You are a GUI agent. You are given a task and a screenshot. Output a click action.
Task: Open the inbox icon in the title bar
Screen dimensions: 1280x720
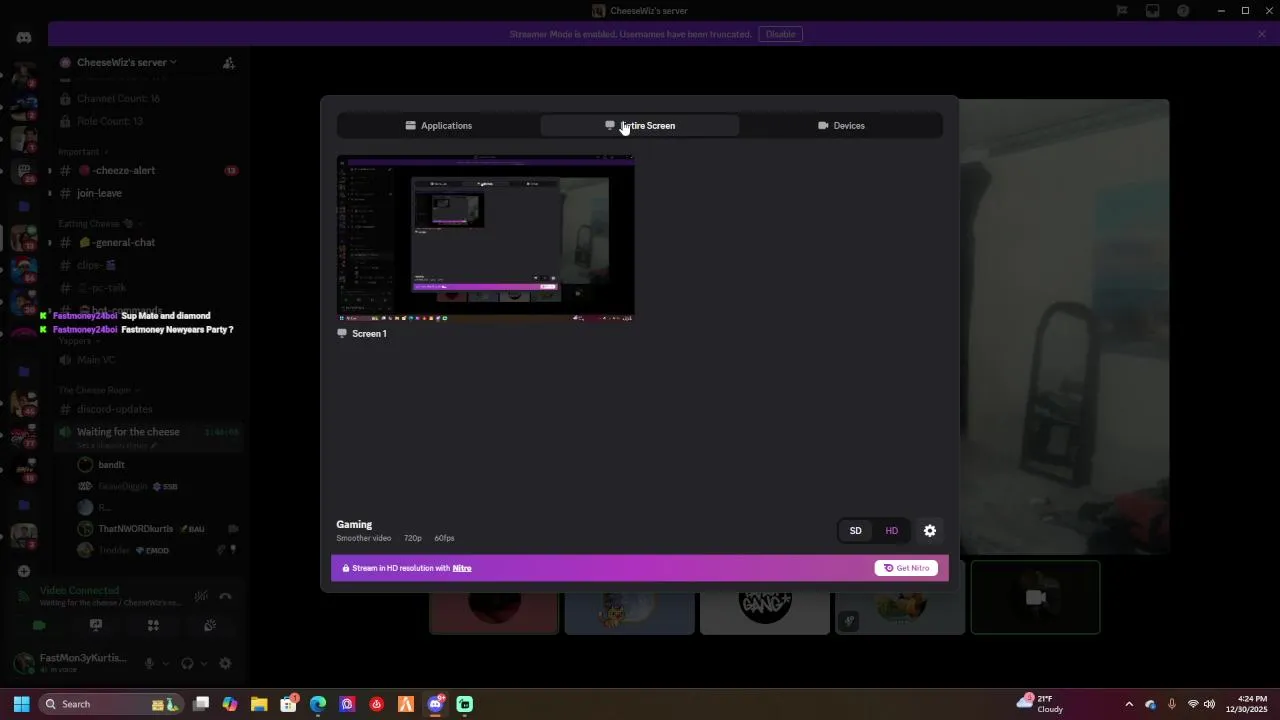pyautogui.click(x=1152, y=11)
